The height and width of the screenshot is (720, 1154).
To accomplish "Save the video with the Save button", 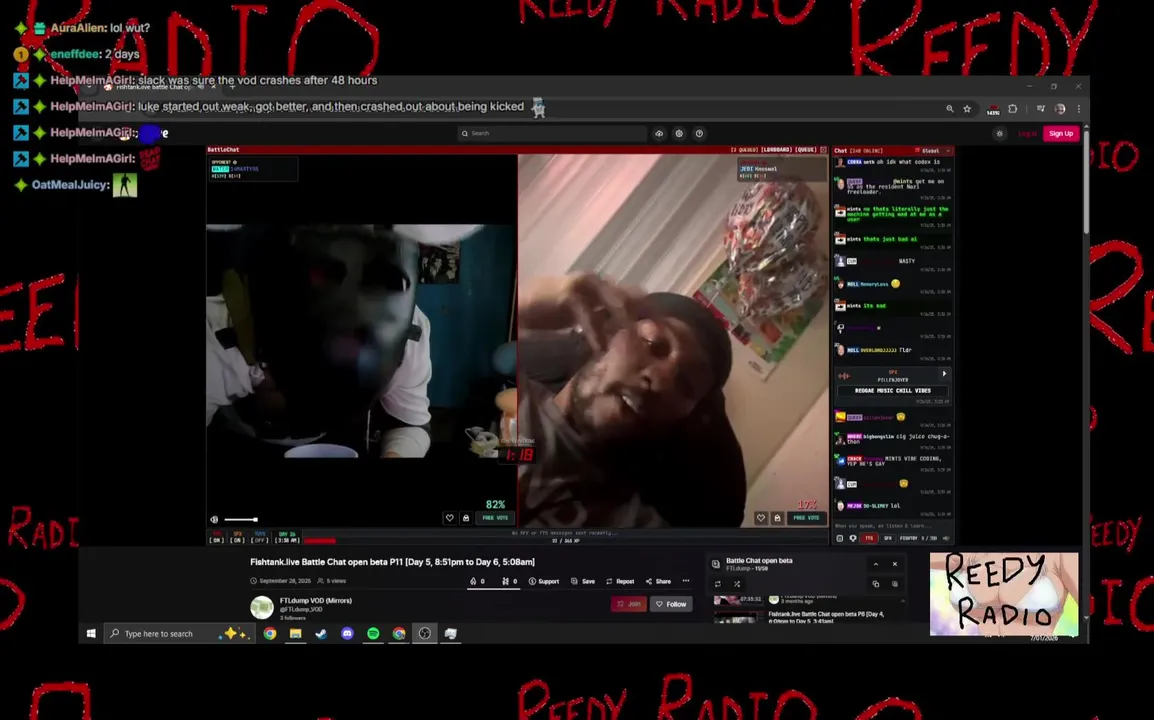I will (x=583, y=581).
